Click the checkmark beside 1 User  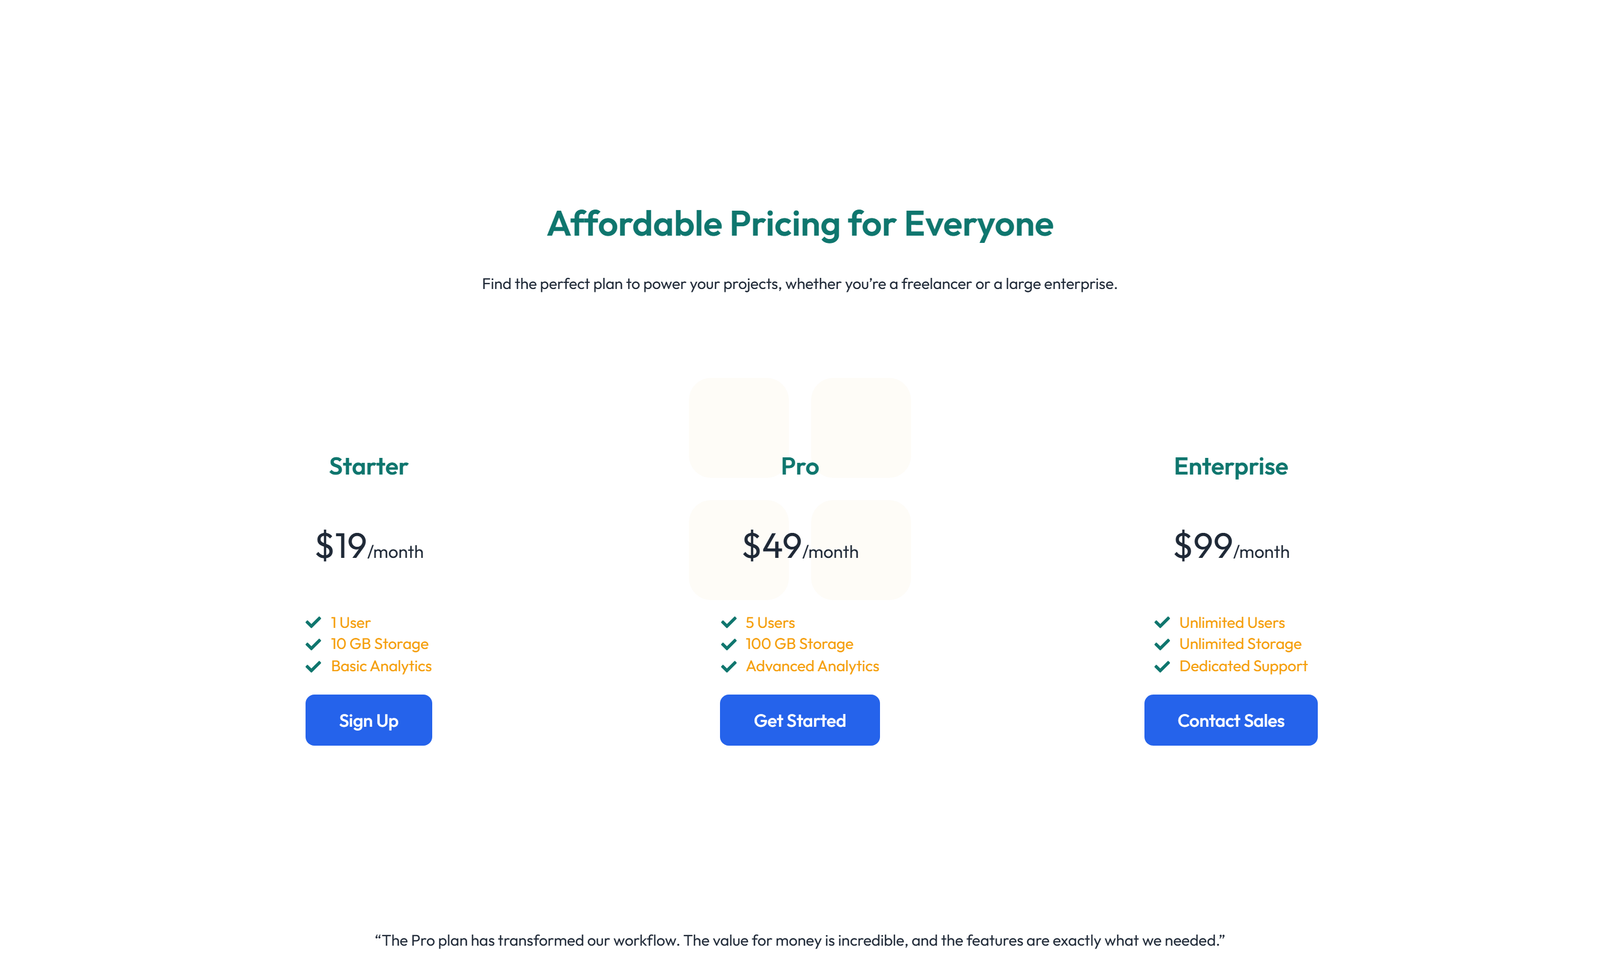tap(312, 622)
